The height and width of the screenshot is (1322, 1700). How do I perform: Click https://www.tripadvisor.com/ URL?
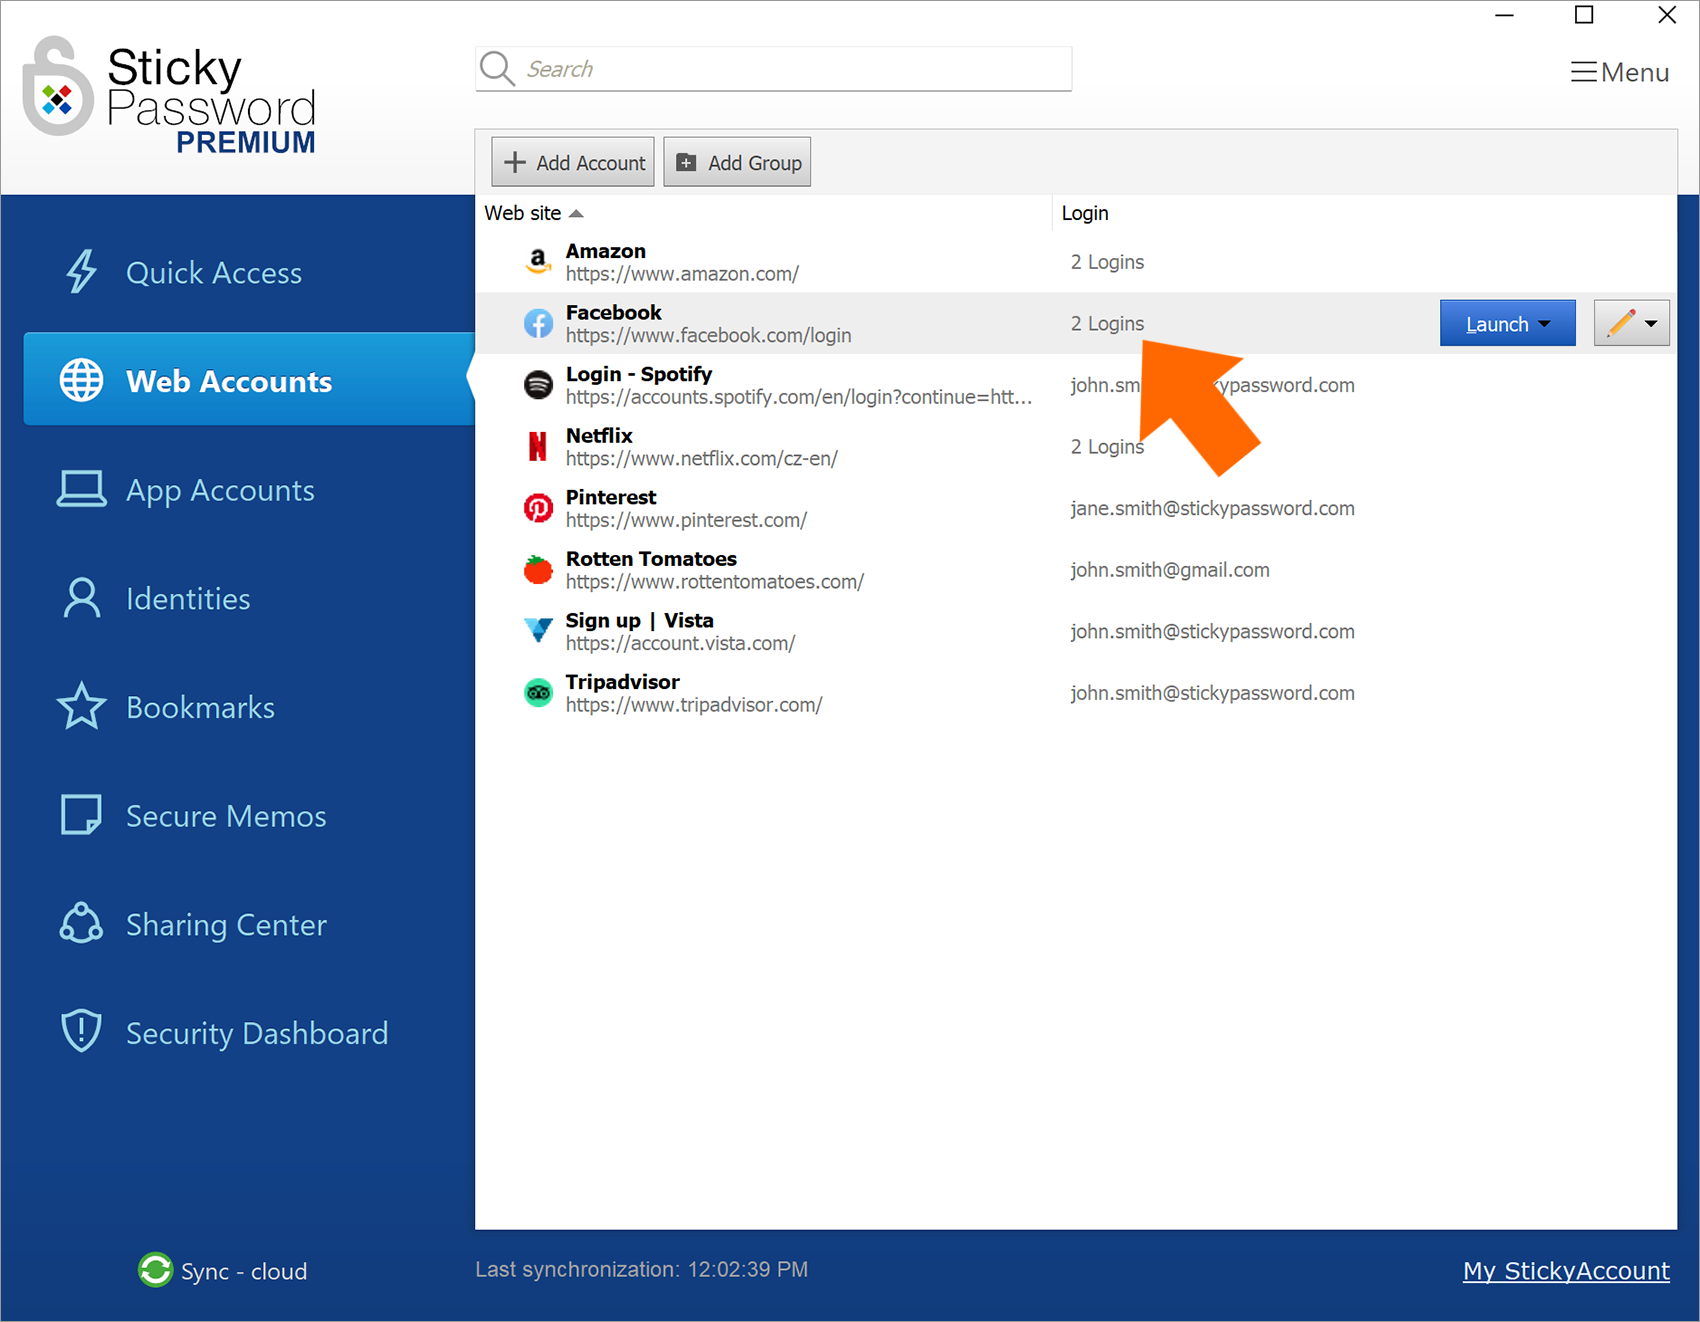pos(694,705)
